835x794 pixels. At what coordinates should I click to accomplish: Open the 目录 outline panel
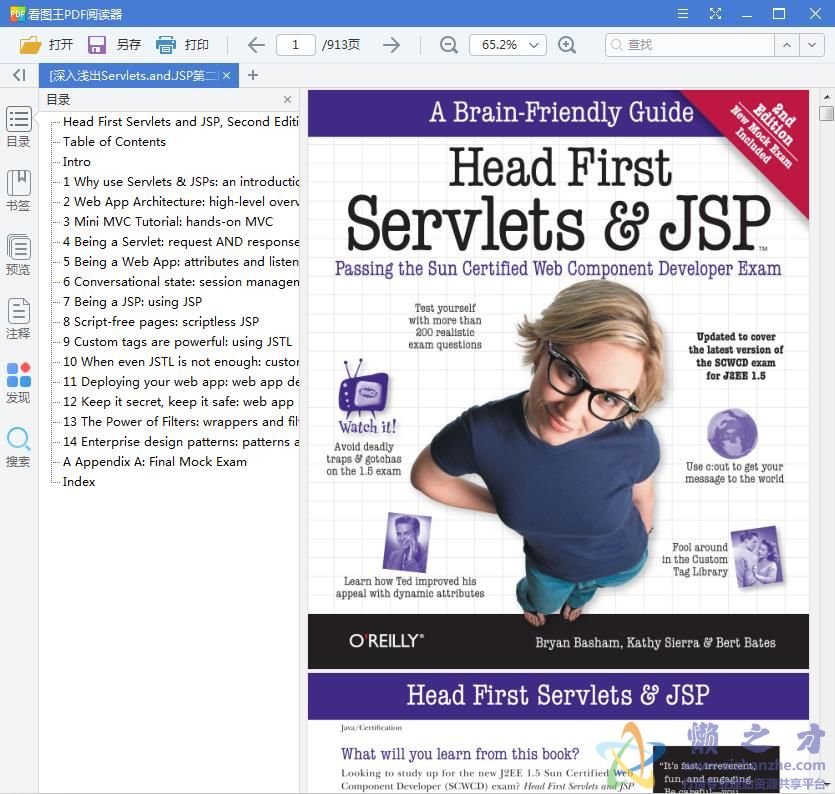19,127
